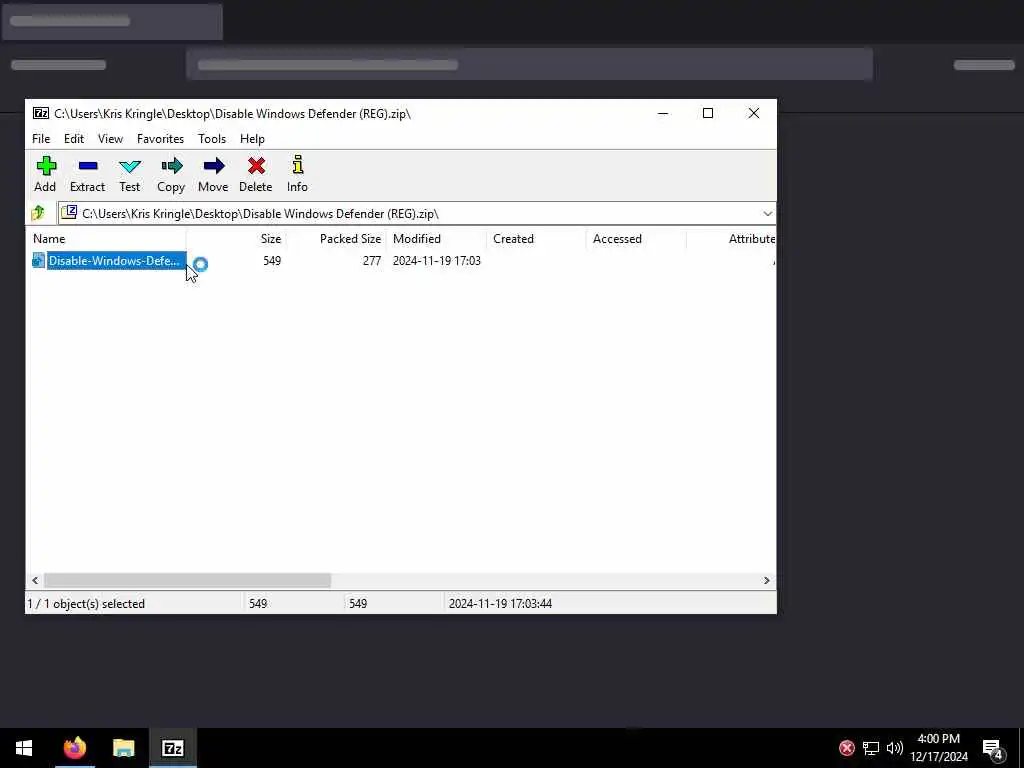The image size is (1024, 768).
Task: Open the Windows Start menu
Action: coord(24,748)
